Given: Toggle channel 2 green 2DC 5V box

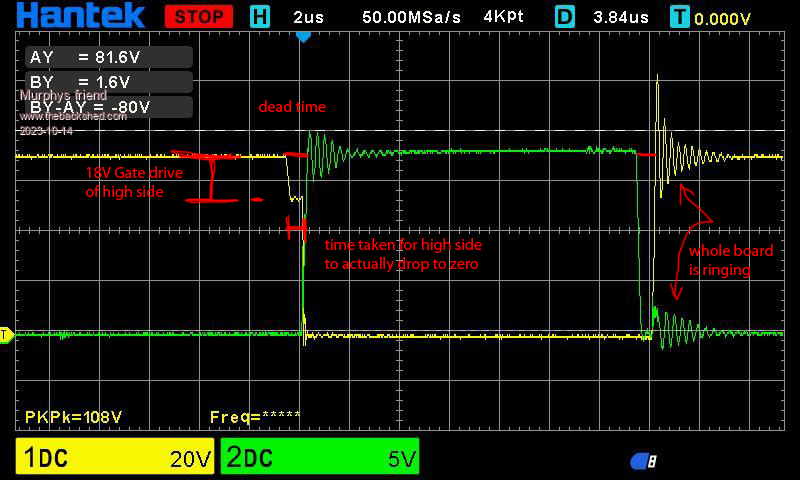Looking at the screenshot, I should click(x=319, y=457).
